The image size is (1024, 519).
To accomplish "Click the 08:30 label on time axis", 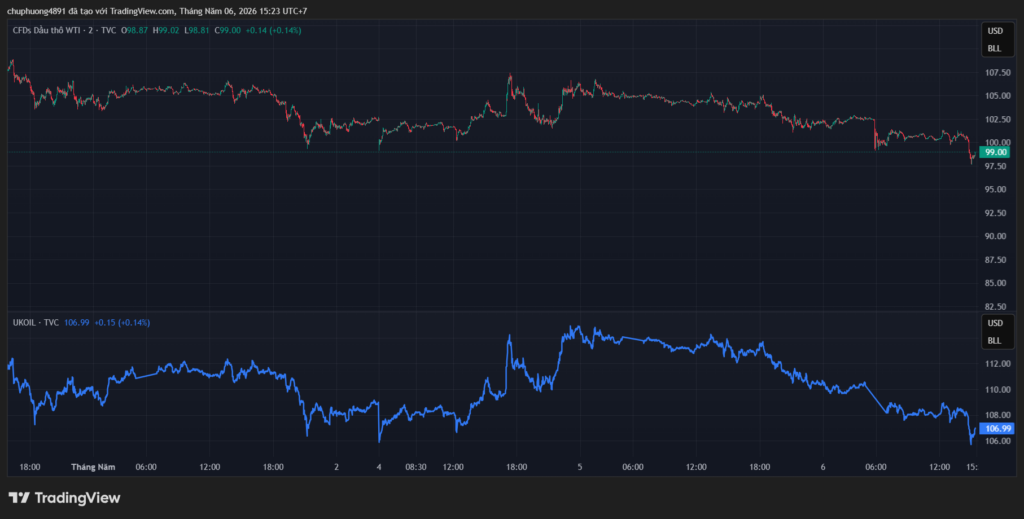I will [415, 467].
